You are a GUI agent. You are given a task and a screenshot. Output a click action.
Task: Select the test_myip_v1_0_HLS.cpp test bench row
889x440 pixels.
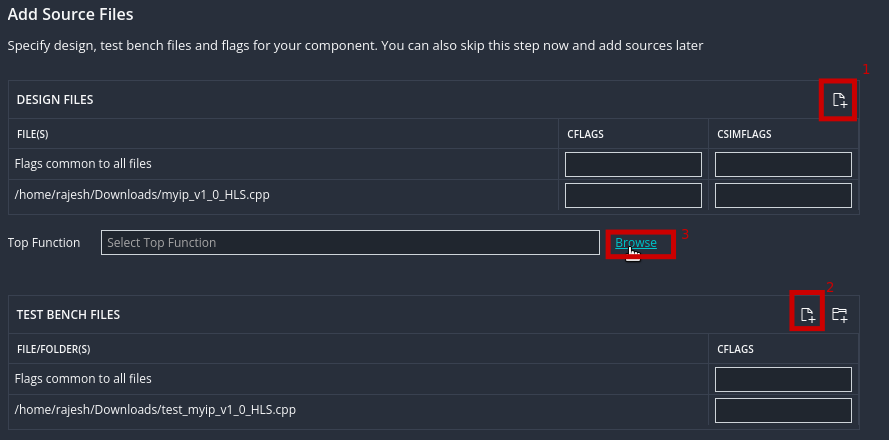tap(155, 410)
